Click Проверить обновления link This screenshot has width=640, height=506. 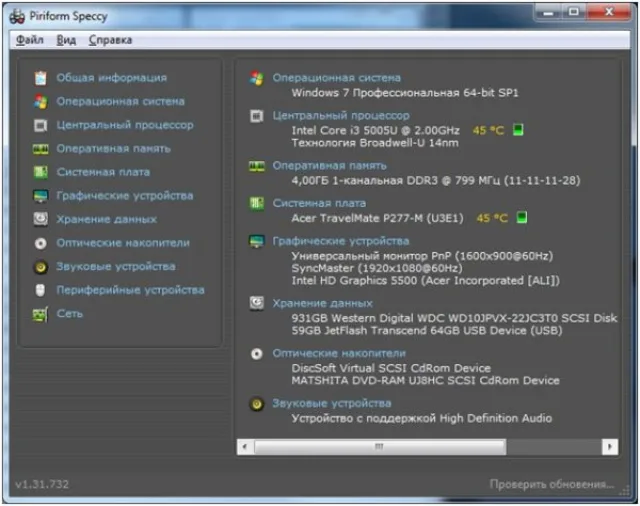click(551, 484)
